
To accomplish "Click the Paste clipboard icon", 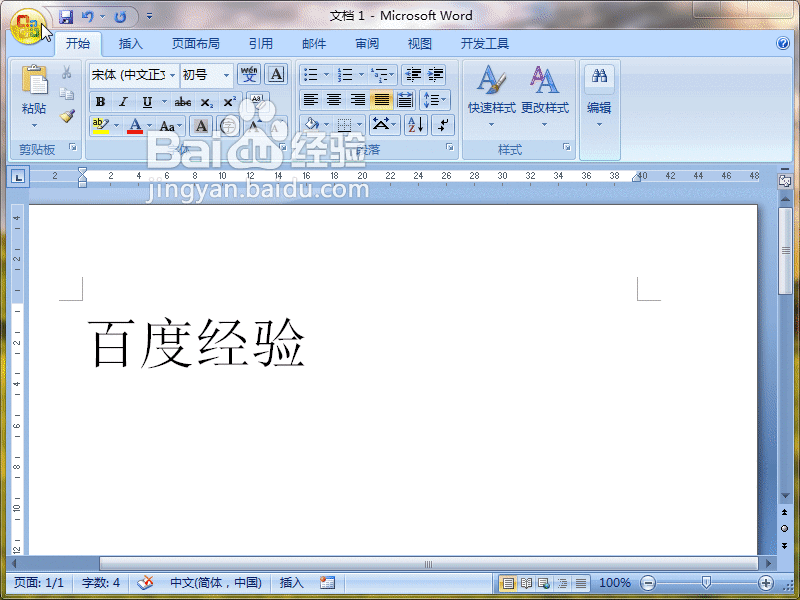I will [34, 81].
